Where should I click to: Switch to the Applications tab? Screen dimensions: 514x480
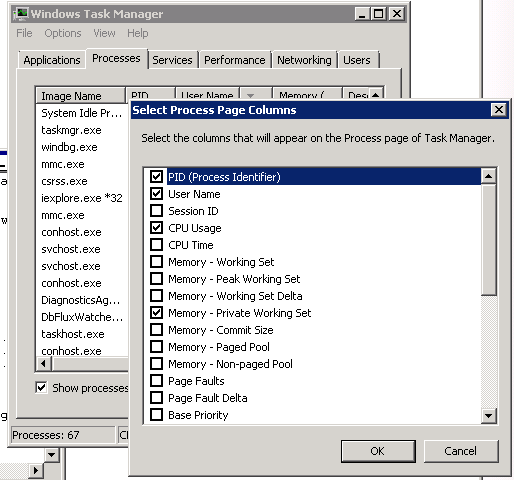coord(52,60)
